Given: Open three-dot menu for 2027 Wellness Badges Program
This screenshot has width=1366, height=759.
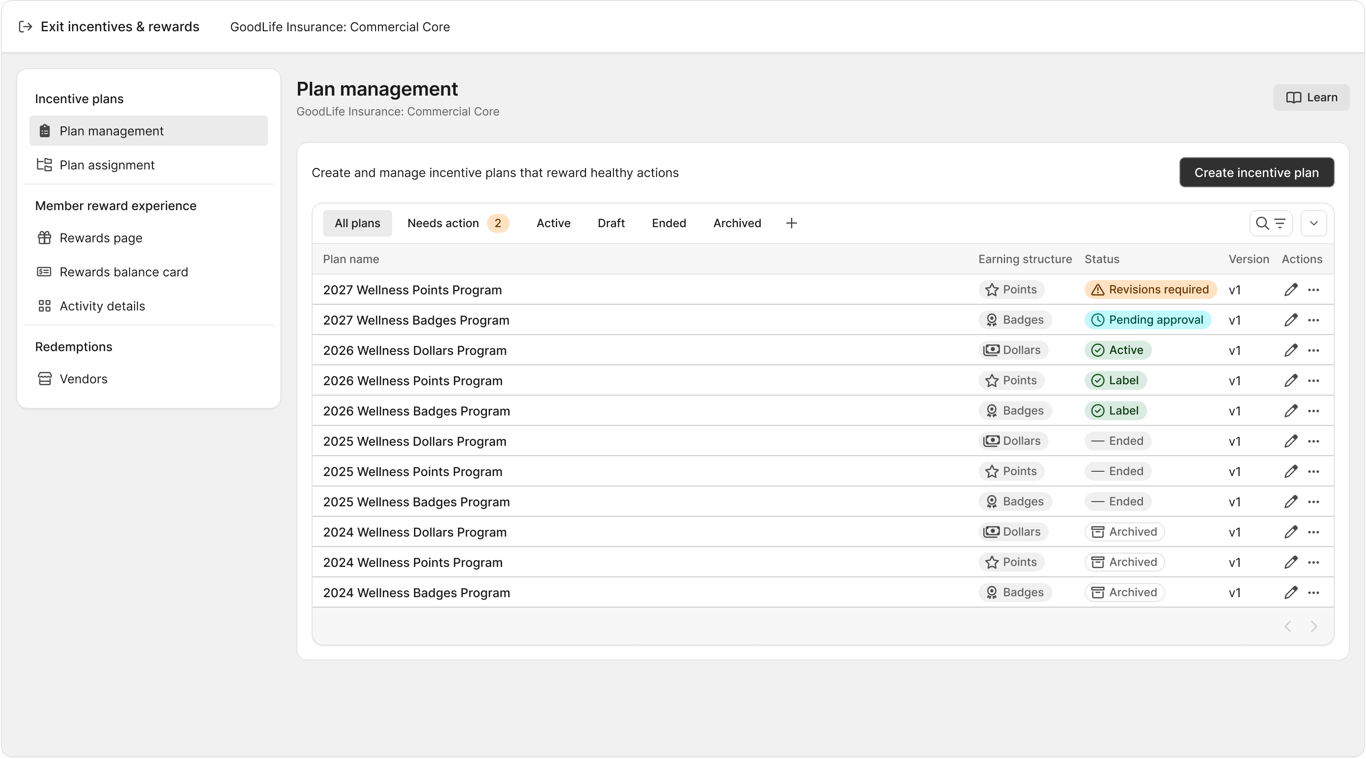Looking at the screenshot, I should (x=1314, y=320).
